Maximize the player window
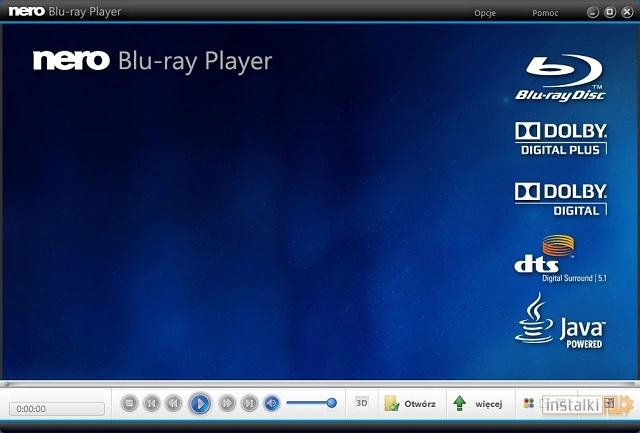Image resolution: width=640 pixels, height=433 pixels. (610, 12)
